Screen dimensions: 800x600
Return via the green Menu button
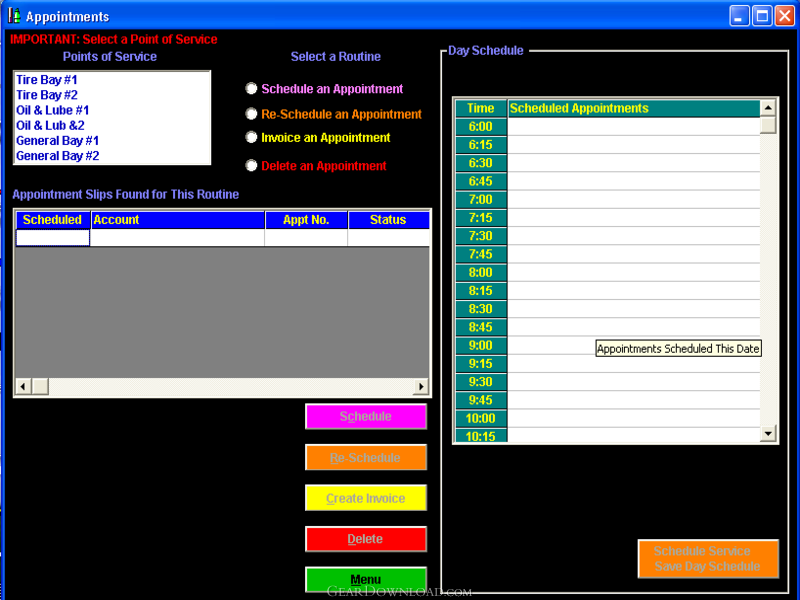366,580
